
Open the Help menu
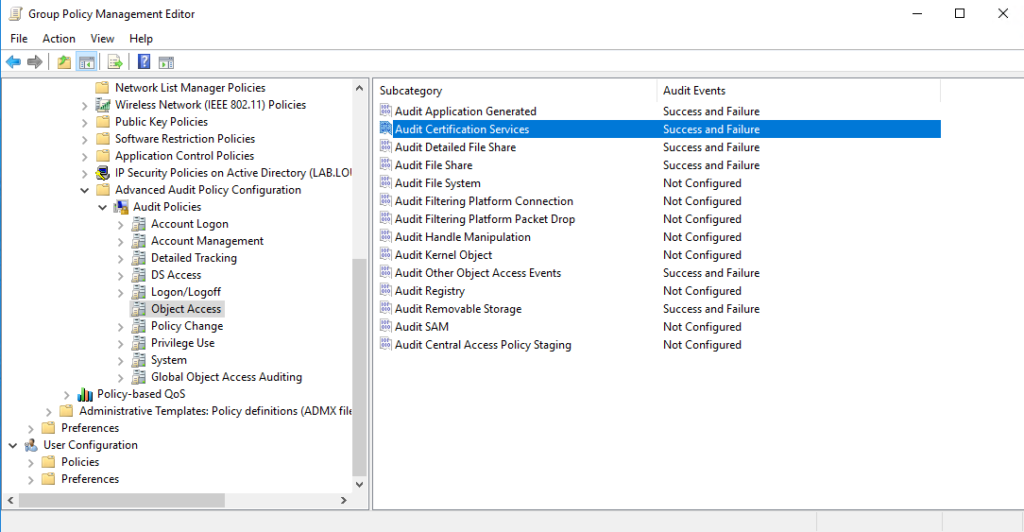140,39
